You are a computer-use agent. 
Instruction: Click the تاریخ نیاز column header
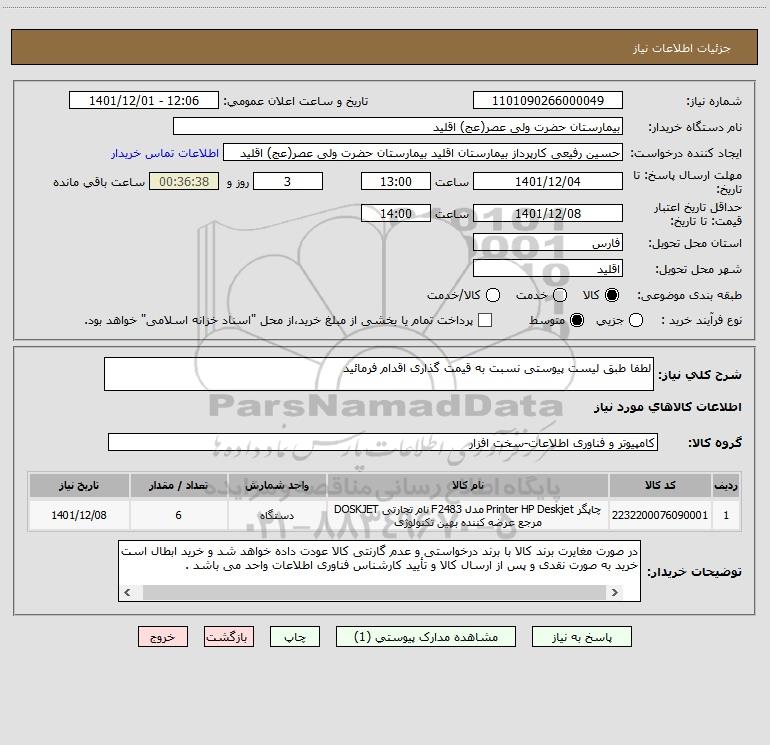tap(79, 486)
